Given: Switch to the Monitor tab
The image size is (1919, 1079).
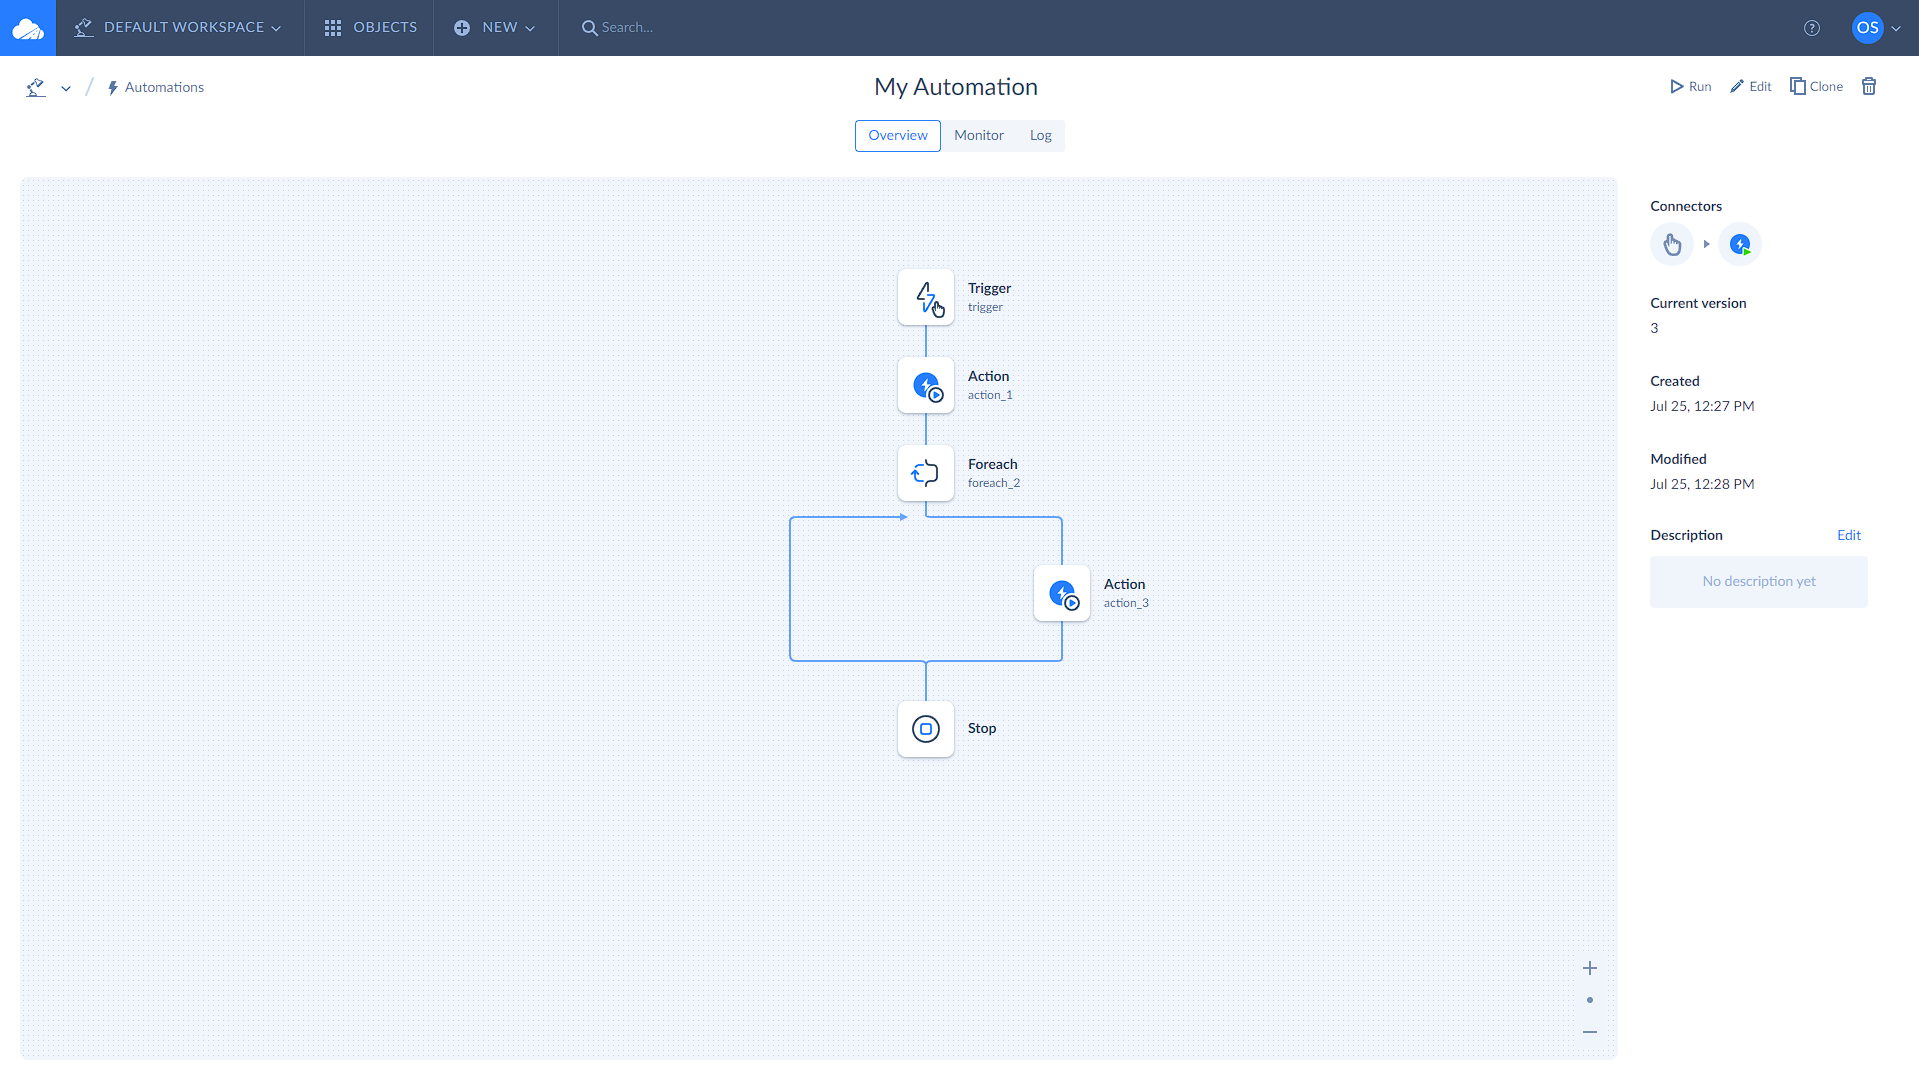Looking at the screenshot, I should [978, 136].
